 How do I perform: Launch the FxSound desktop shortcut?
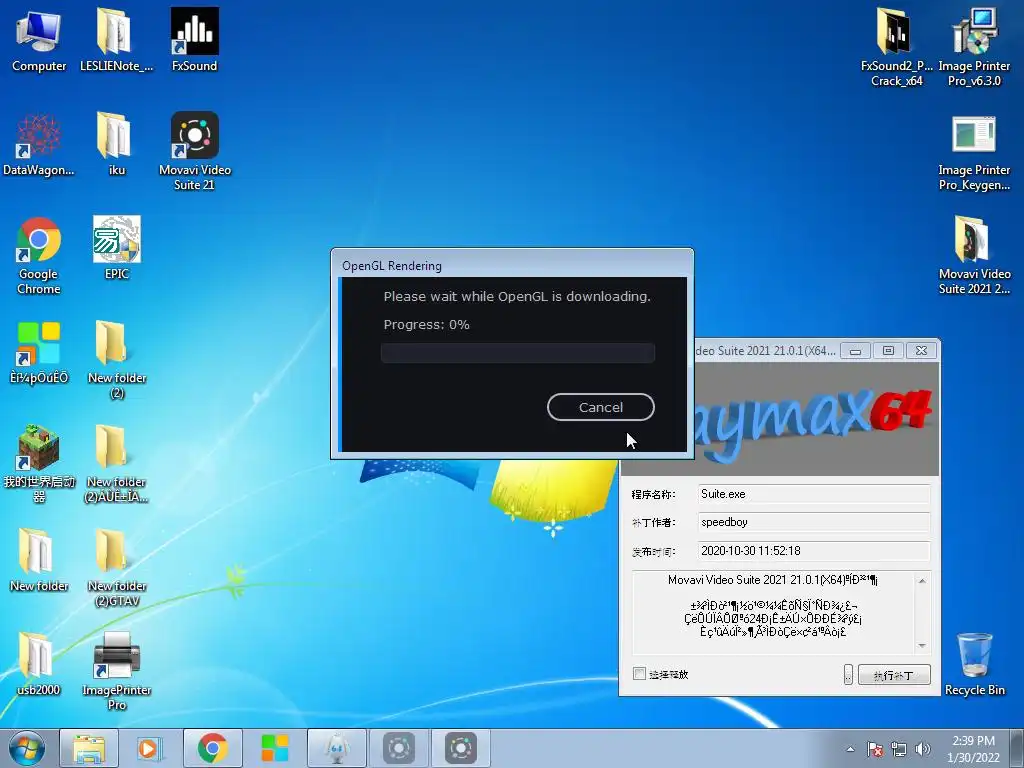[x=195, y=40]
